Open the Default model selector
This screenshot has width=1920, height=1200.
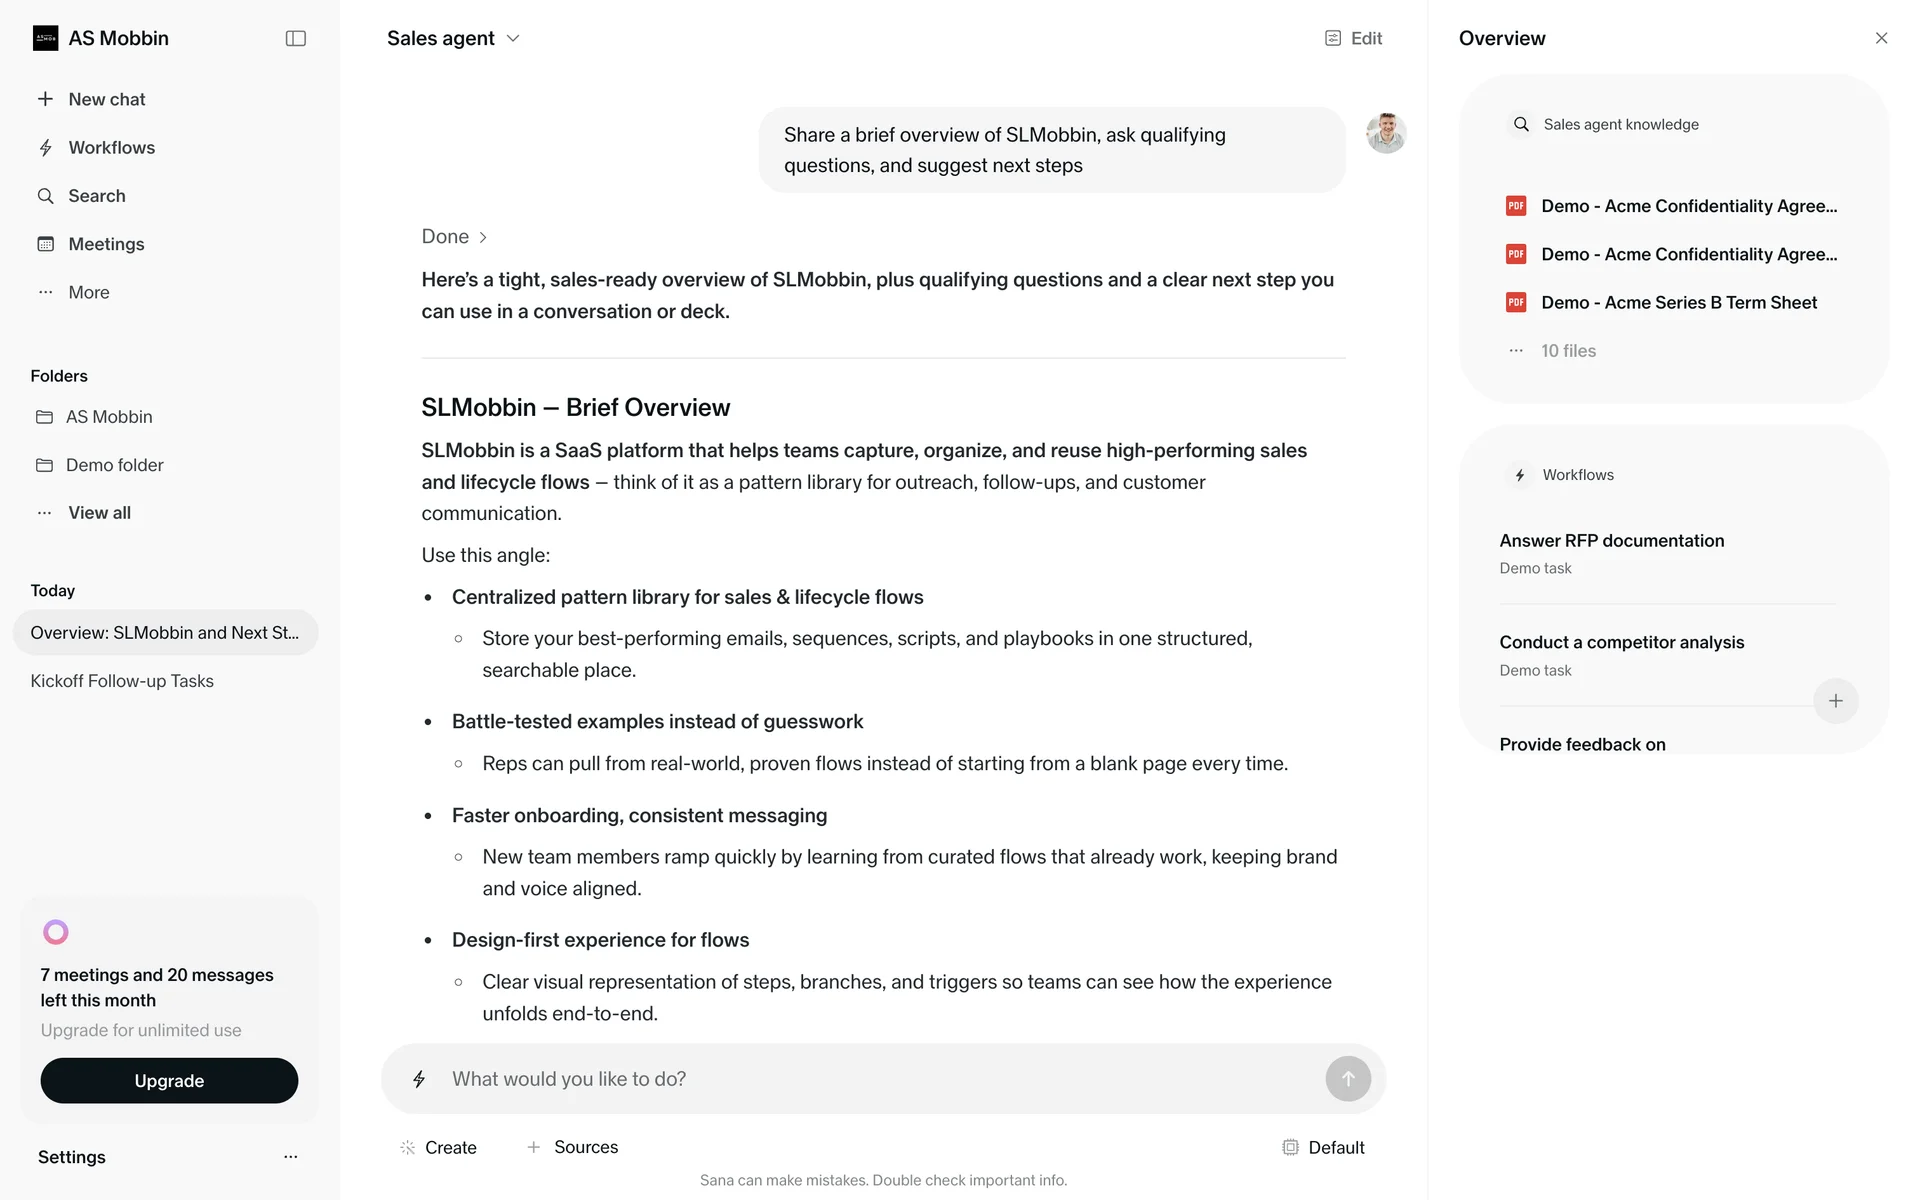click(x=1323, y=1147)
